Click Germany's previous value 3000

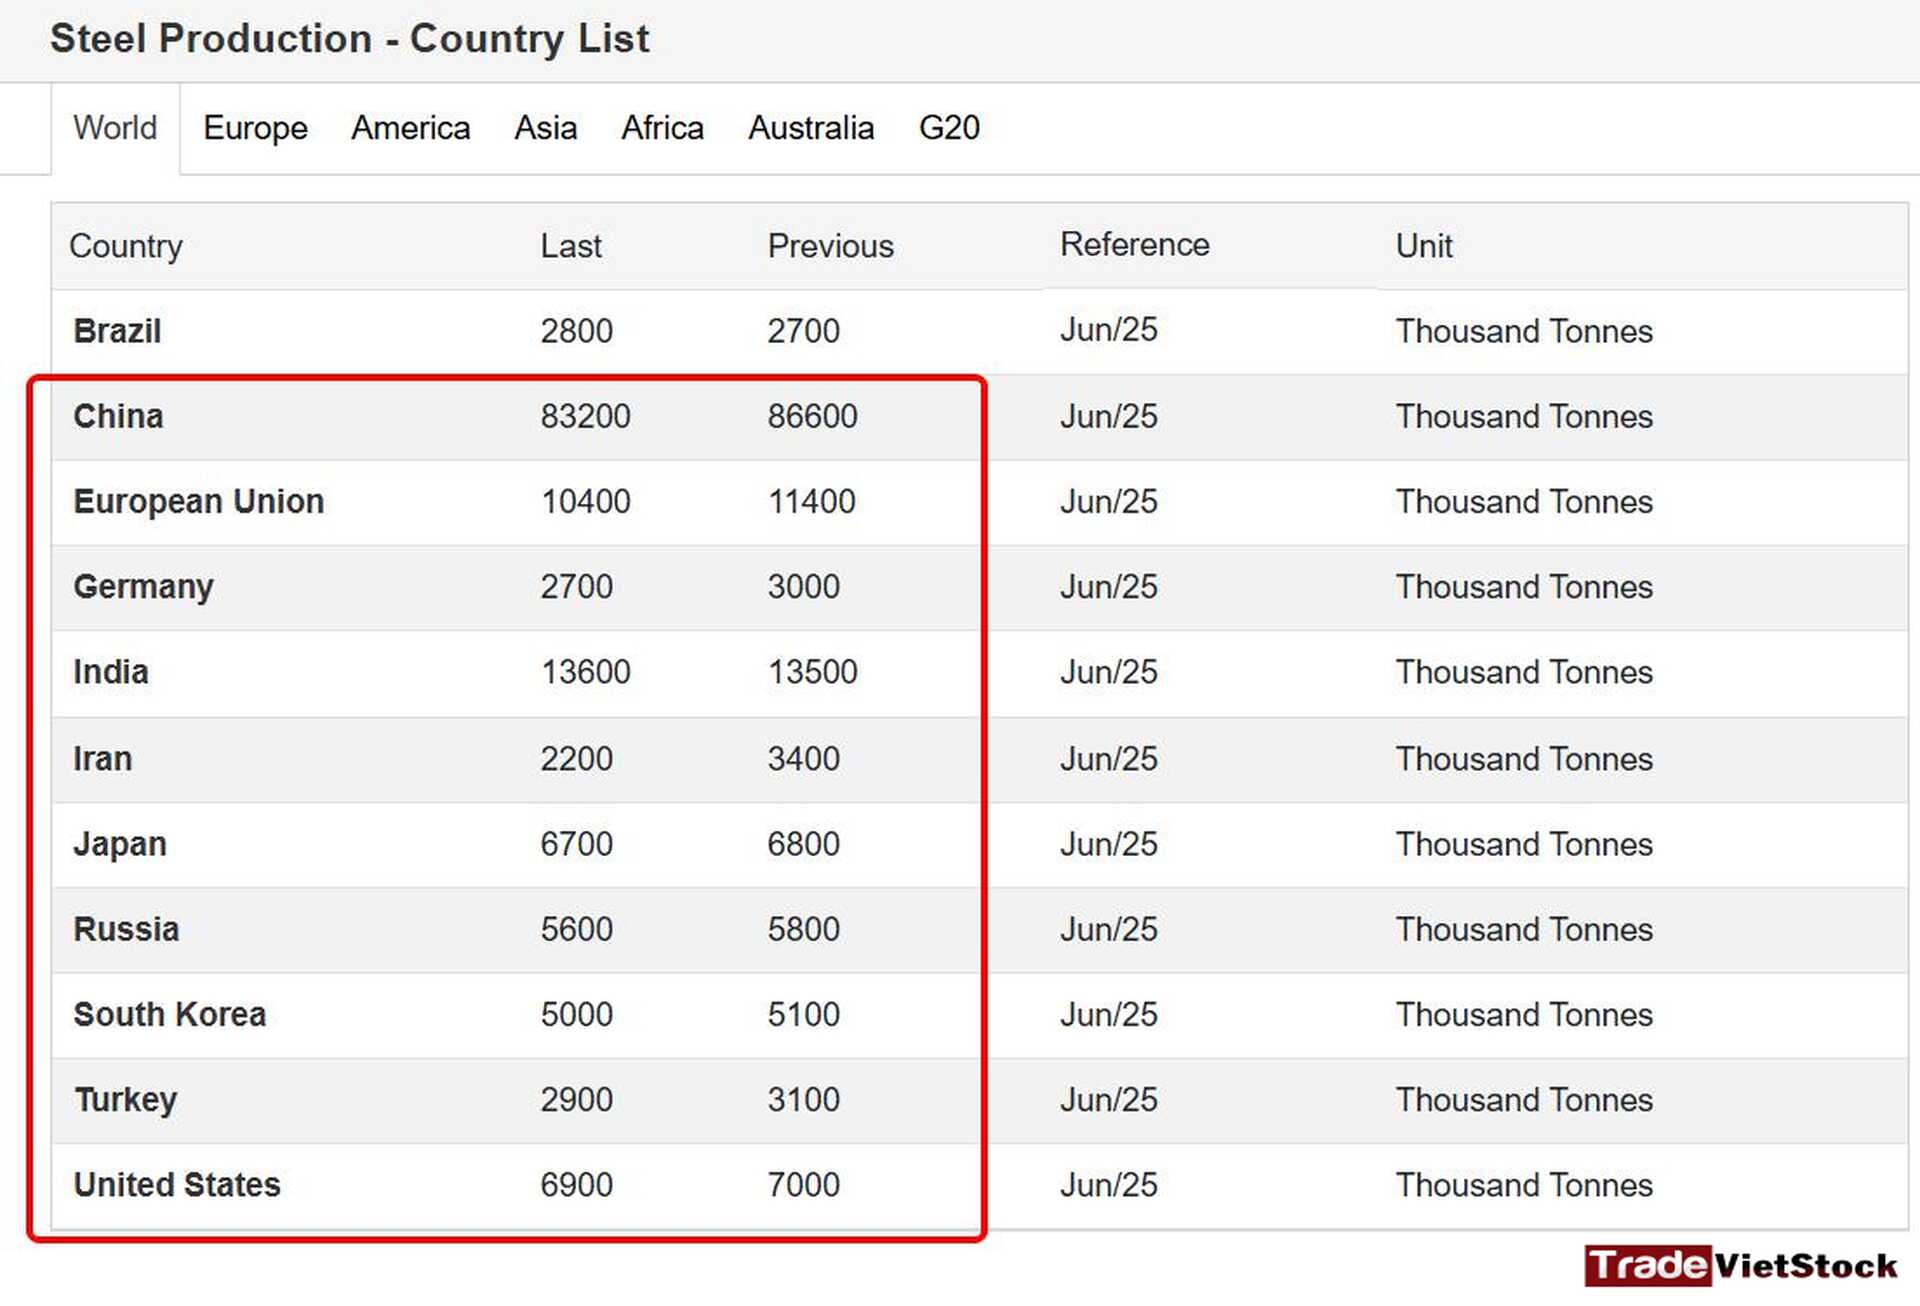803,586
